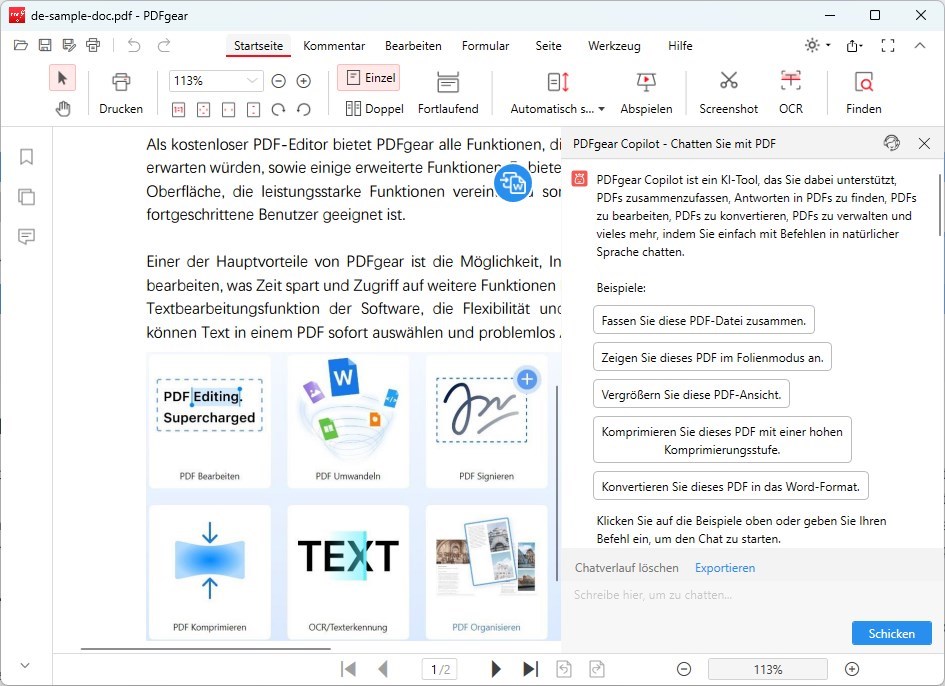Go to the previous page
Image resolution: width=945 pixels, height=686 pixels.
(383, 669)
